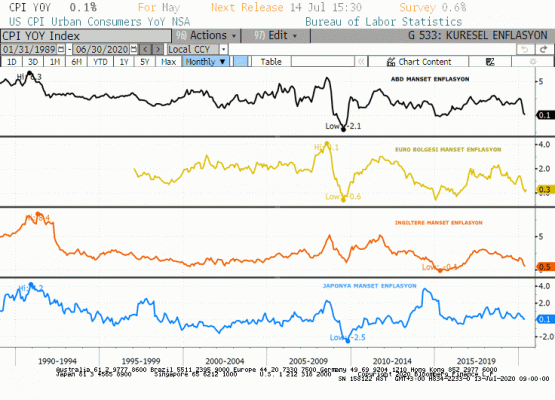Viewport: 555px width, 400px height.
Task: Click the US low -2.1 marker point
Action: (x=343, y=130)
